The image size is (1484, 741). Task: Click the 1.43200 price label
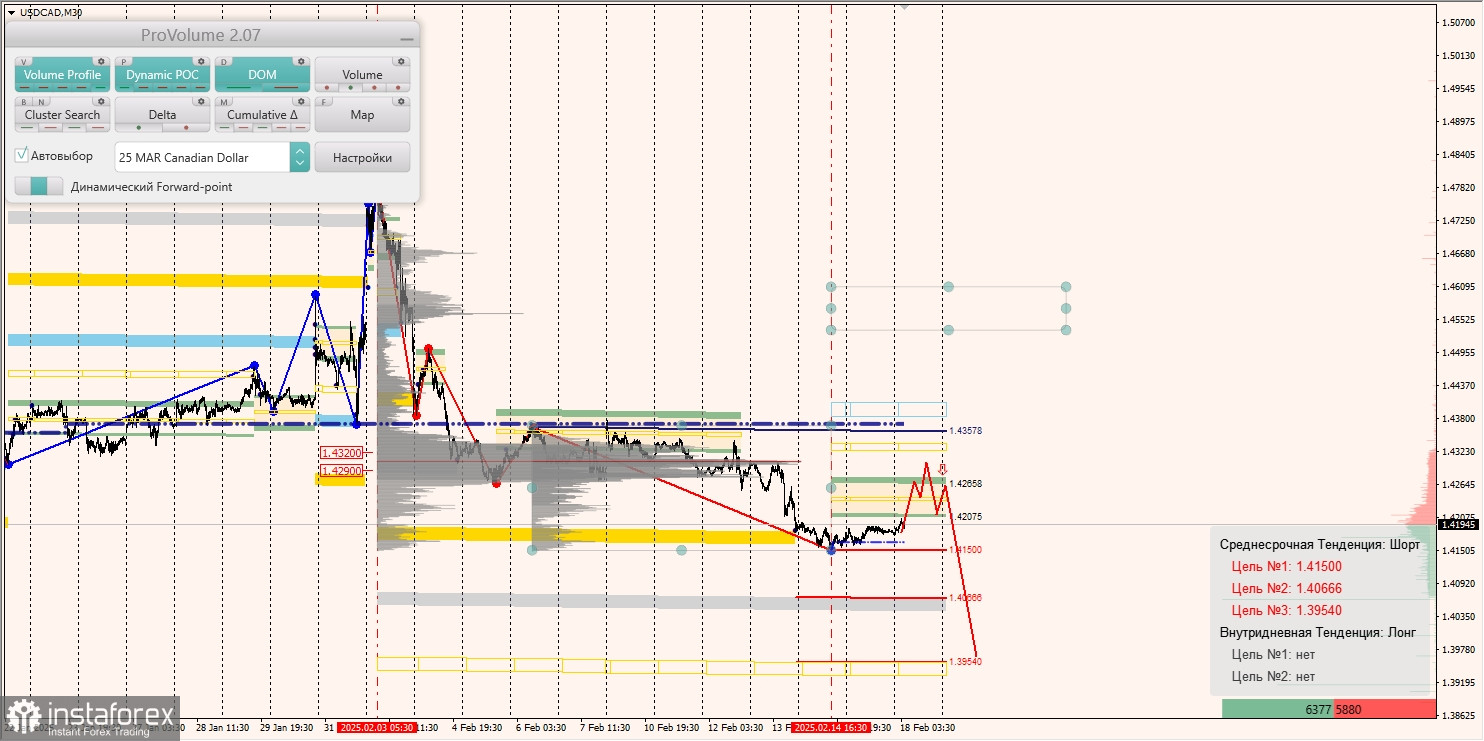pos(342,453)
